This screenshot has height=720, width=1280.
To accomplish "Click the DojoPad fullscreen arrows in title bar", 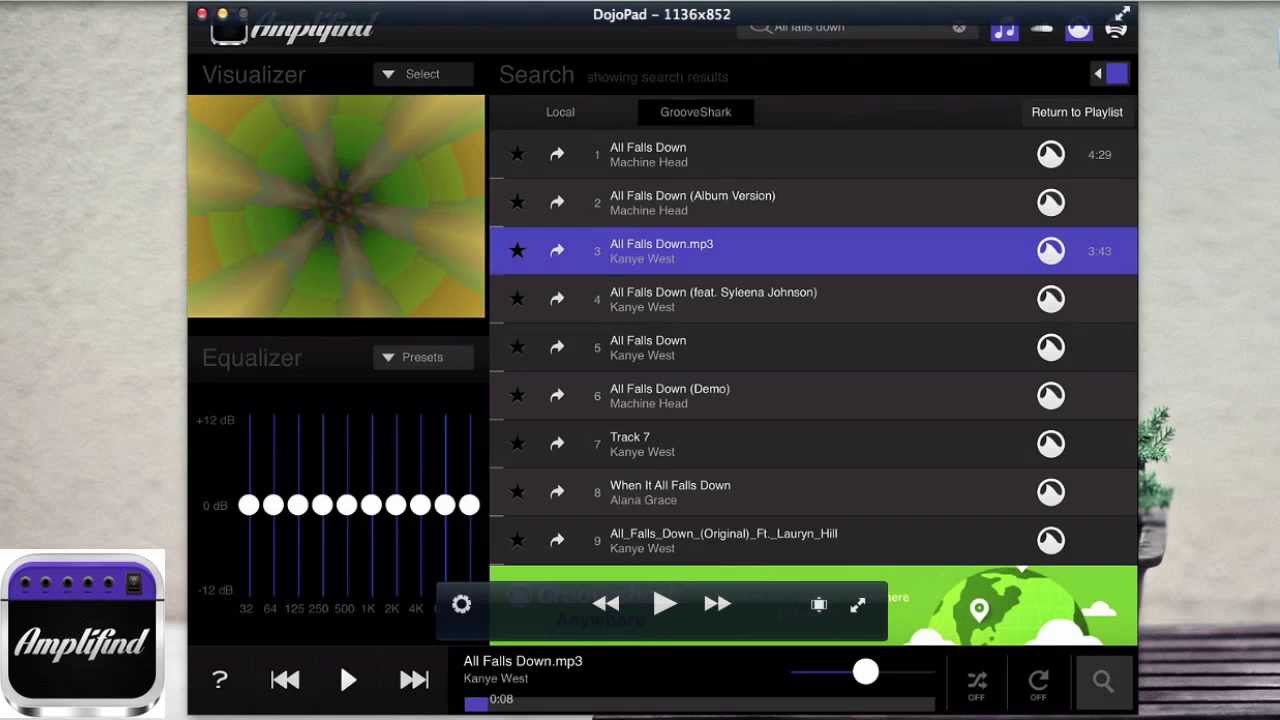I will pyautogui.click(x=1122, y=14).
